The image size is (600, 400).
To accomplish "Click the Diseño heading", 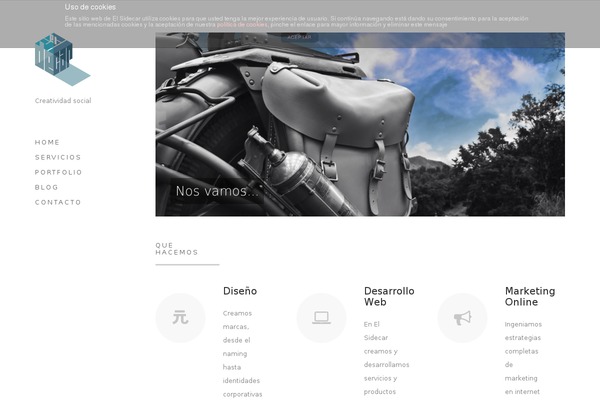I will coord(240,291).
